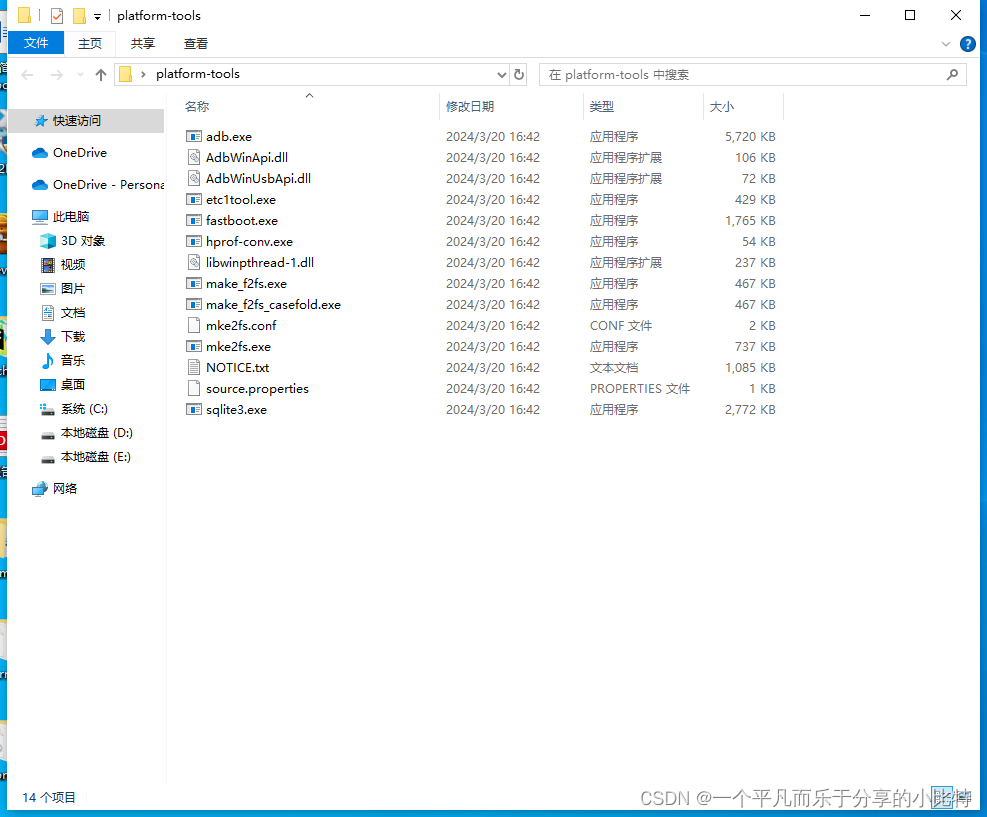Click the properties checkmark quick access icon
Image resolution: width=987 pixels, height=817 pixels.
pos(57,15)
